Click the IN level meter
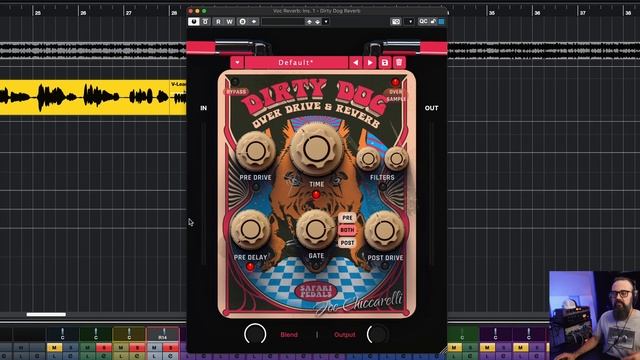This screenshot has width=640, height=360. click(203, 194)
